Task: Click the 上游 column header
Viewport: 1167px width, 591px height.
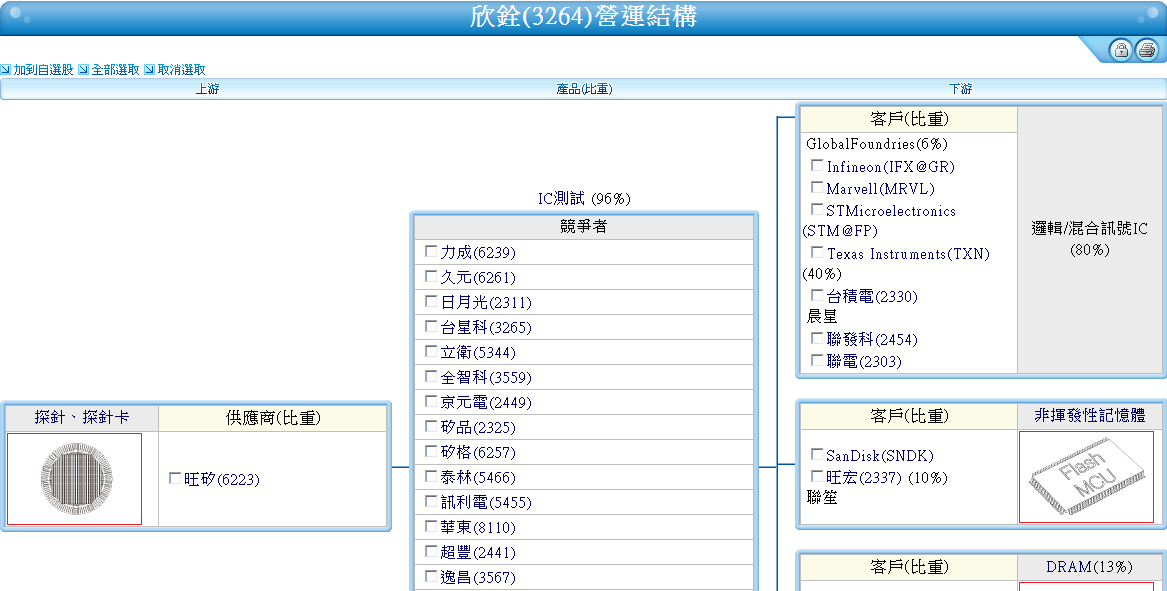Action: tap(208, 89)
